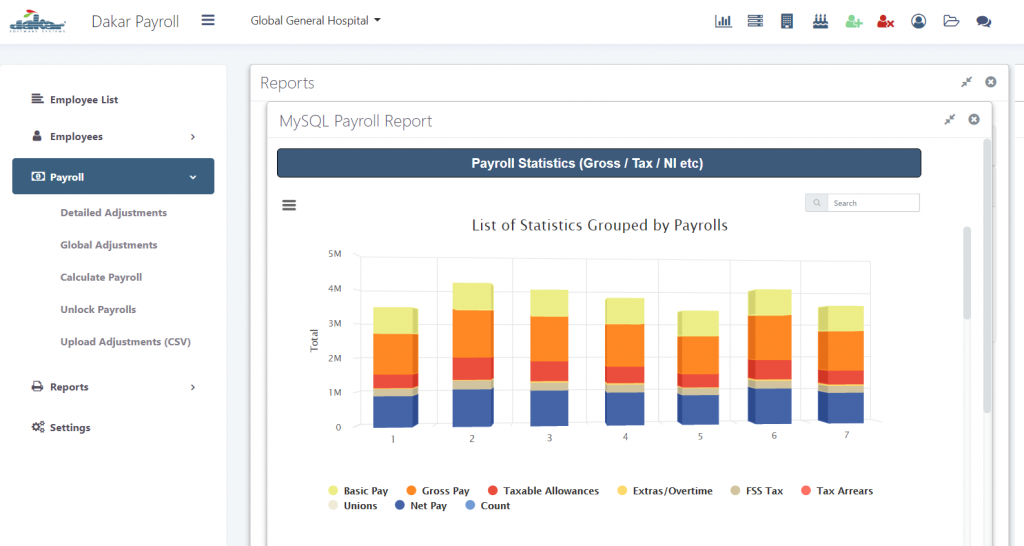Expand the Employees sidebar section
Screen dimensions: 1024x546
(x=113, y=136)
